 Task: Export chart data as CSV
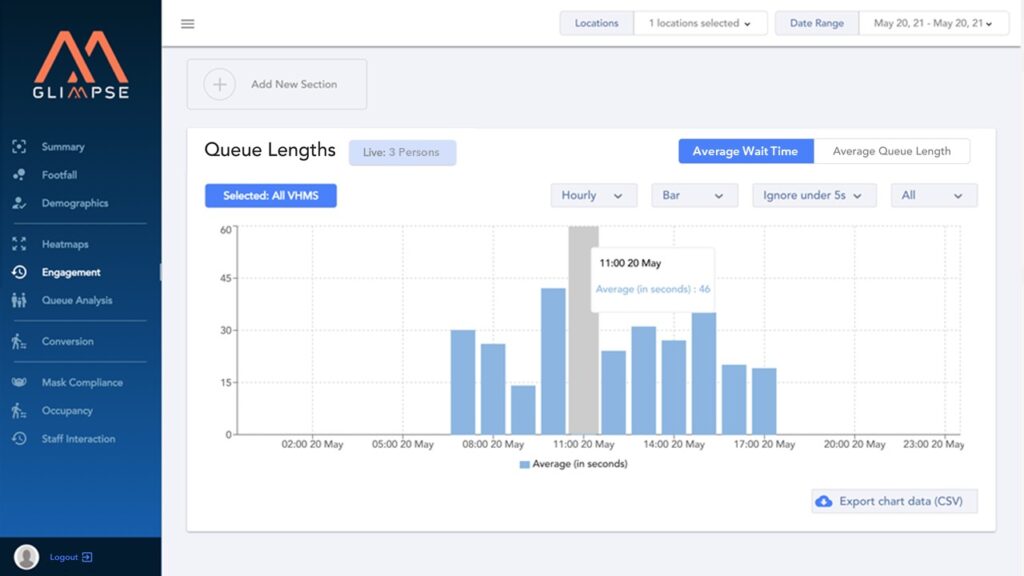click(894, 501)
